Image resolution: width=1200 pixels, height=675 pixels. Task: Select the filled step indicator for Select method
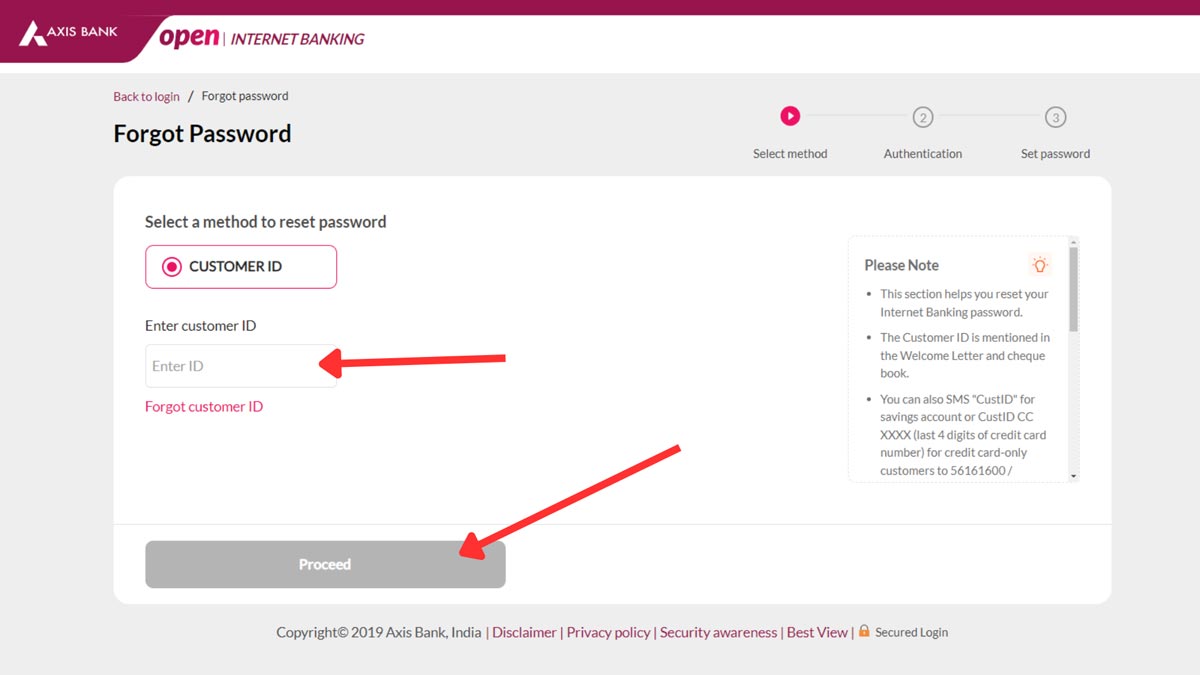click(x=790, y=116)
